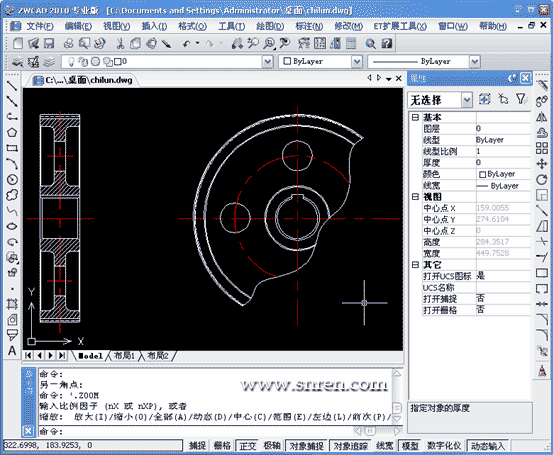The image size is (553, 455).
Task: Select the Rectangle drawing tool
Action: (12, 148)
